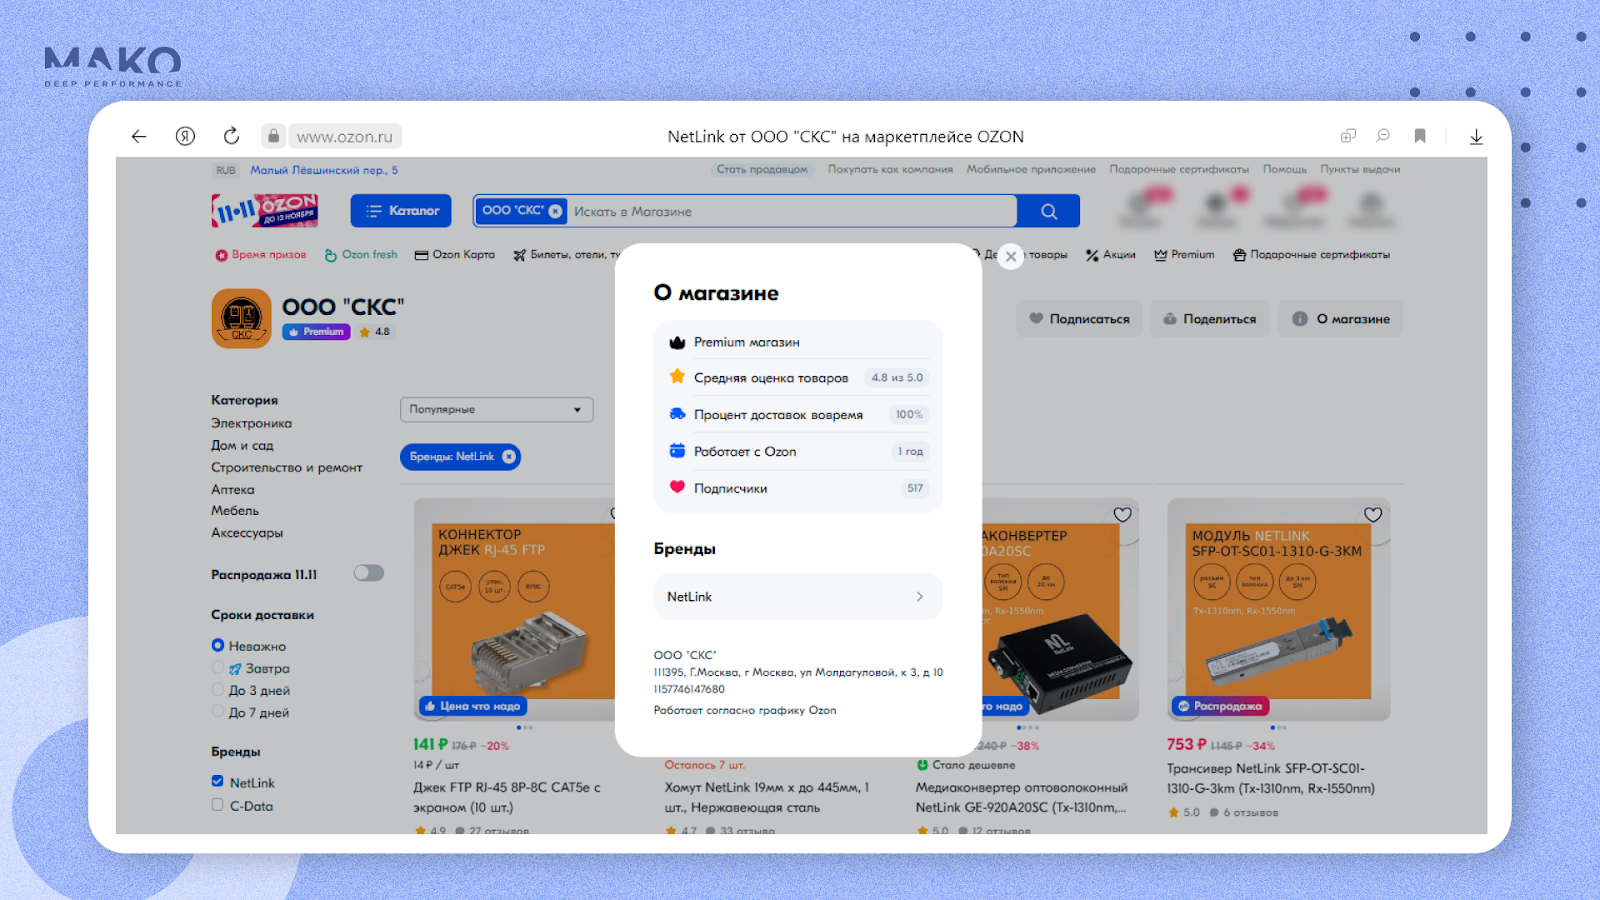Click Средняя оценка товаров row
Viewport: 1600px width, 900px height.
tap(798, 378)
